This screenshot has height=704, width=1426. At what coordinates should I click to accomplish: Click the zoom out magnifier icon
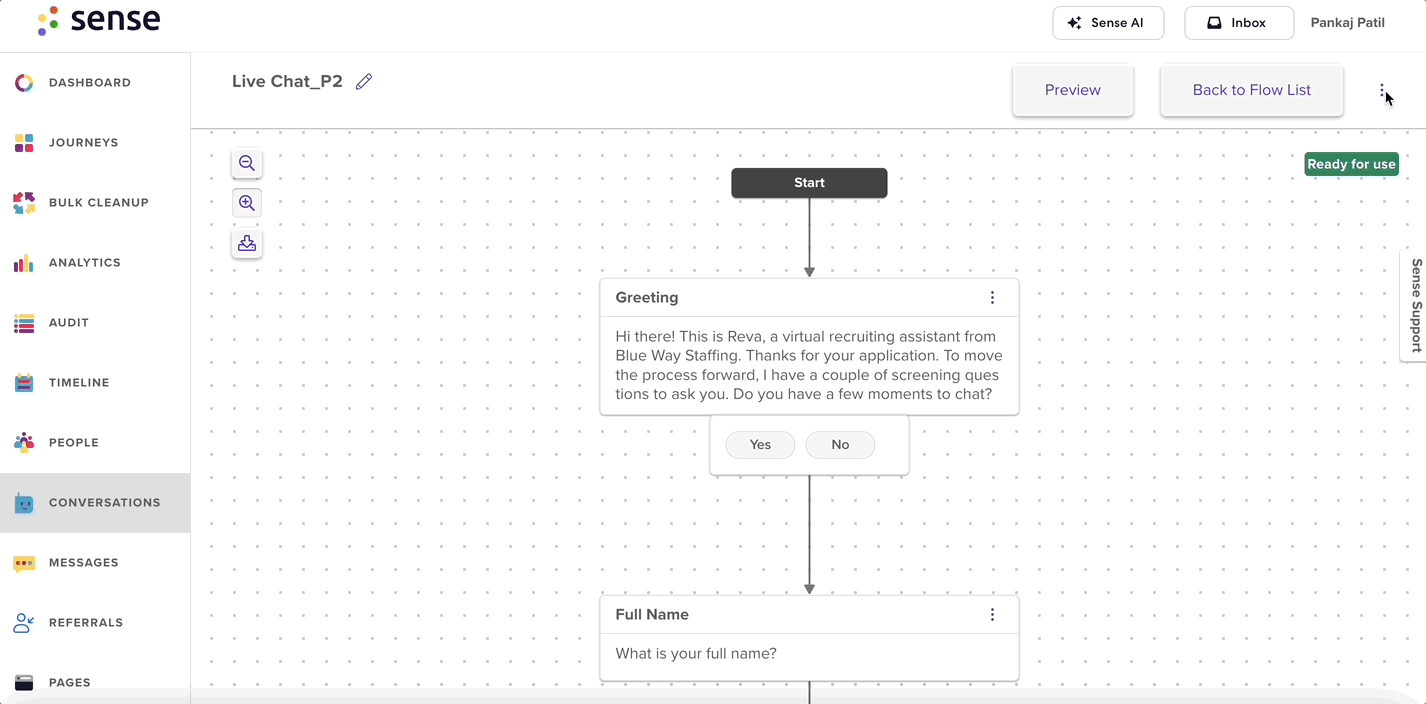click(247, 163)
